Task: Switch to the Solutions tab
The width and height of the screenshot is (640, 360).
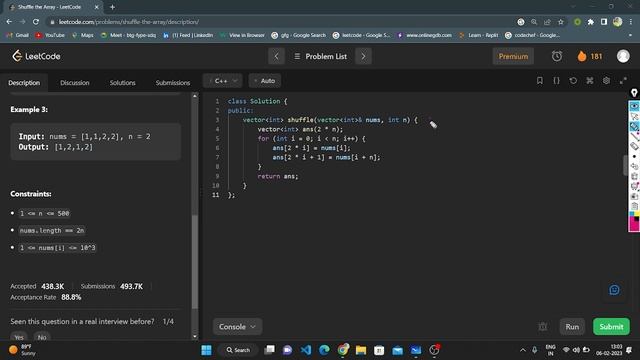Action: [122, 82]
